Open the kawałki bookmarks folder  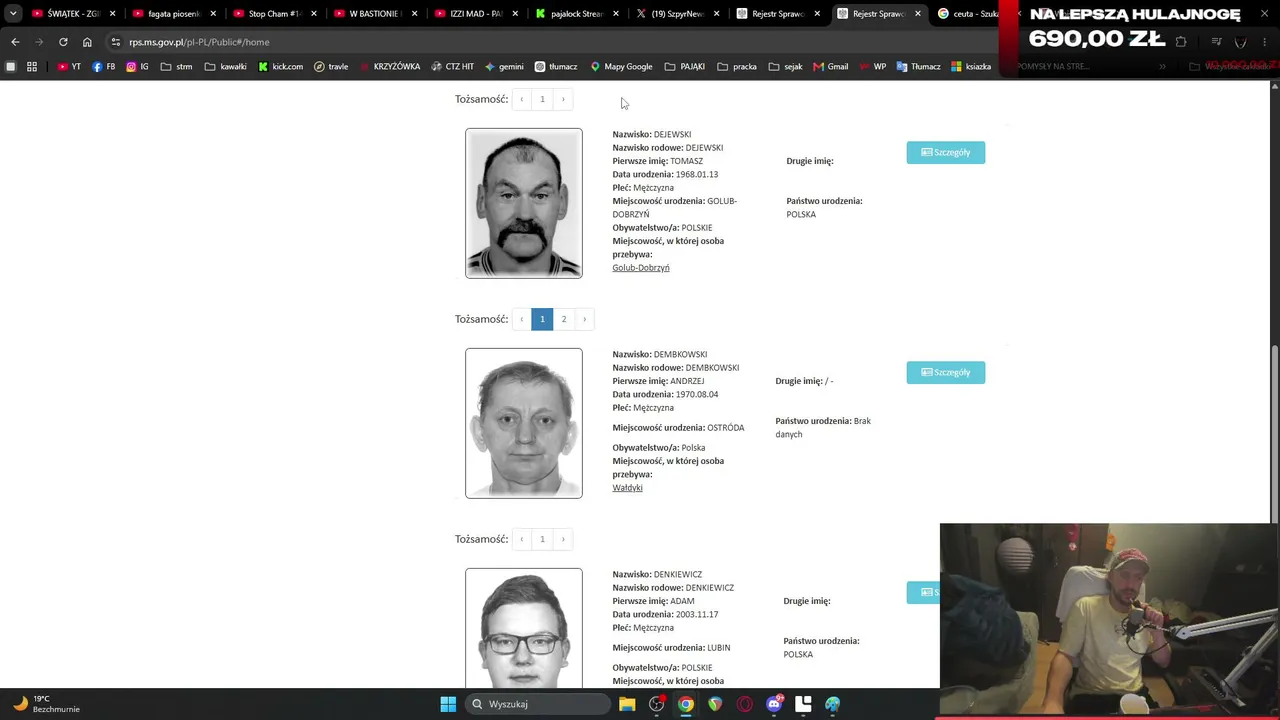click(x=225, y=66)
